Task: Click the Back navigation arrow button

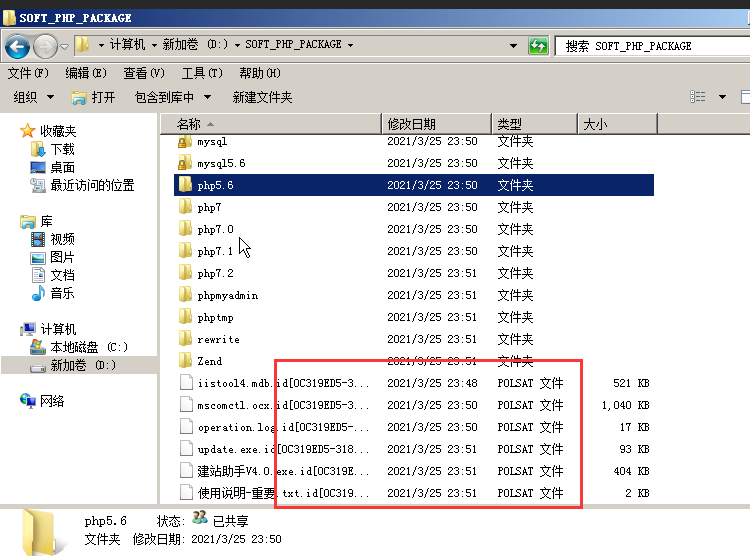Action: [x=17, y=45]
